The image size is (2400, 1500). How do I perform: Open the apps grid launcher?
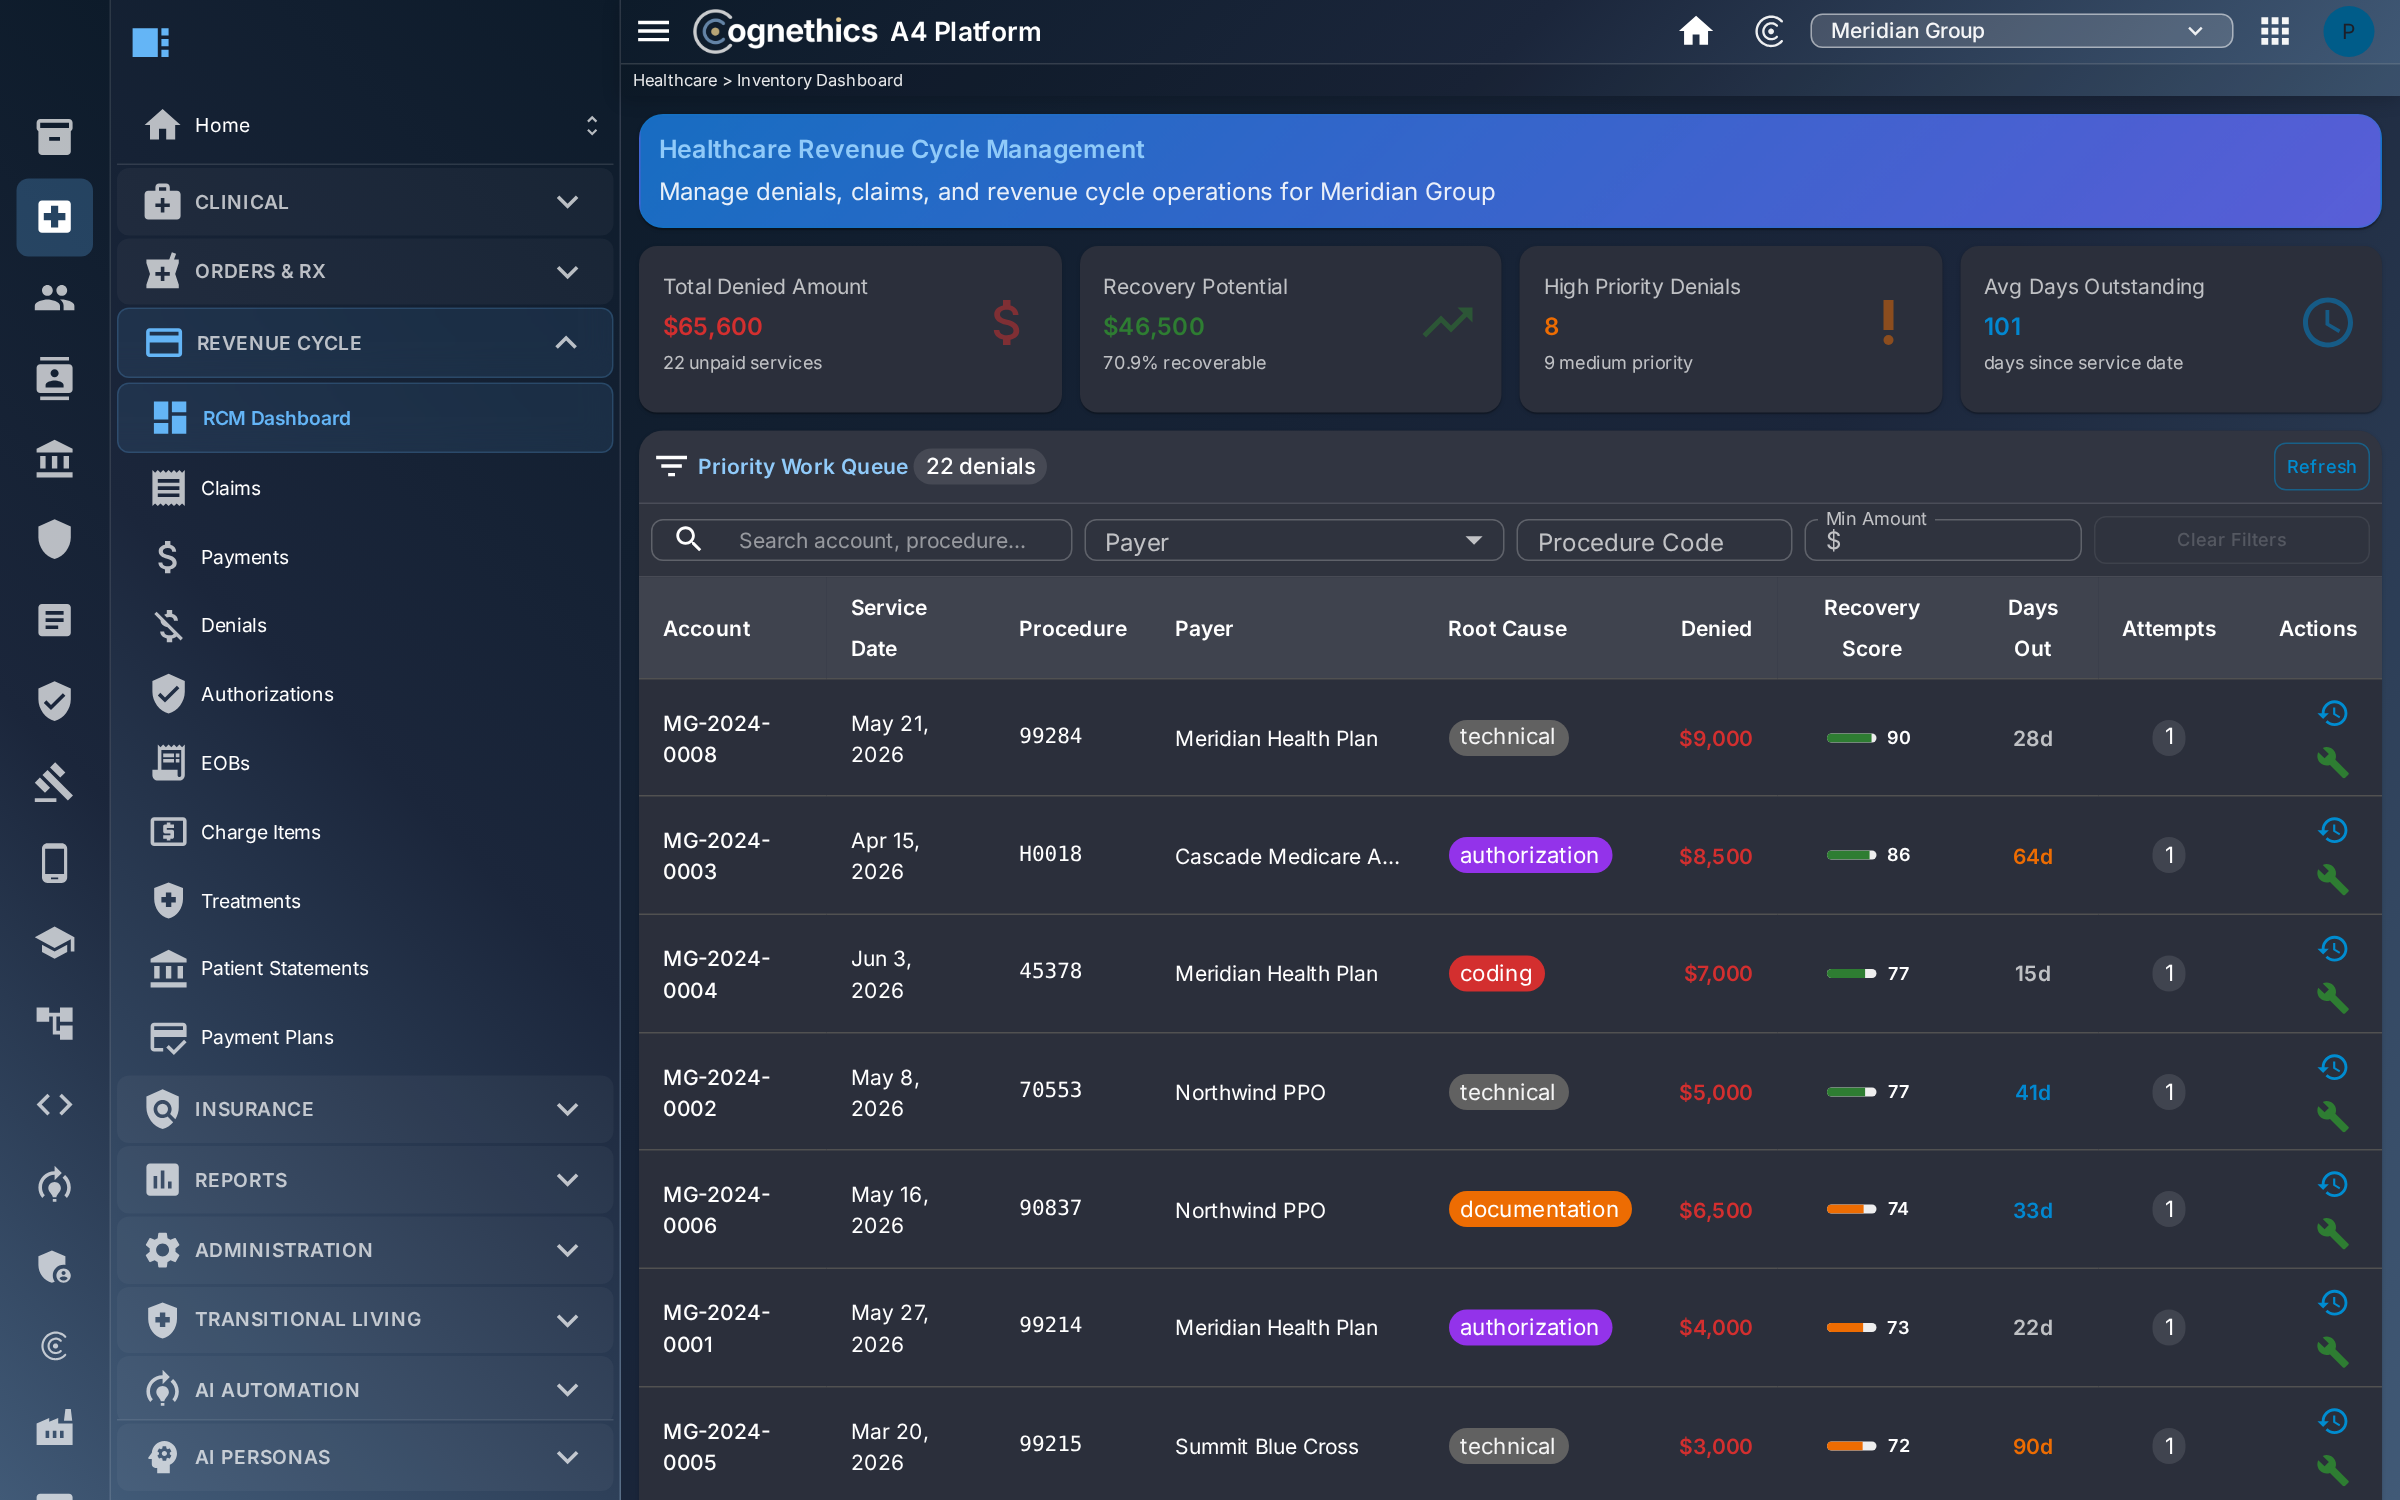[2275, 31]
